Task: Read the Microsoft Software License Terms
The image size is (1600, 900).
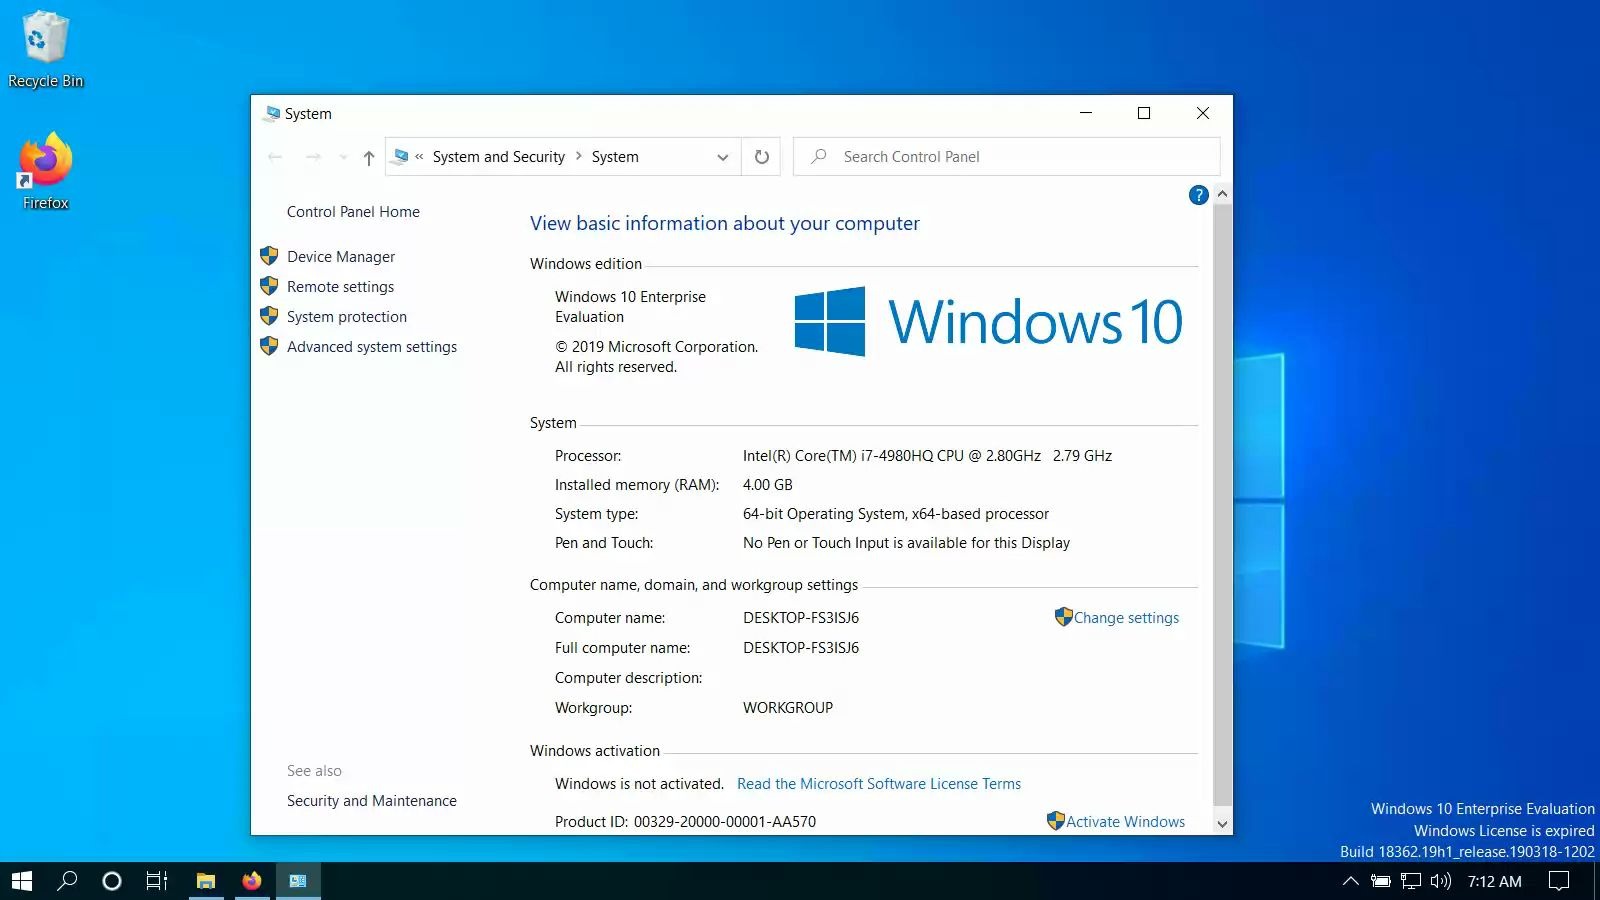Action: (x=878, y=783)
